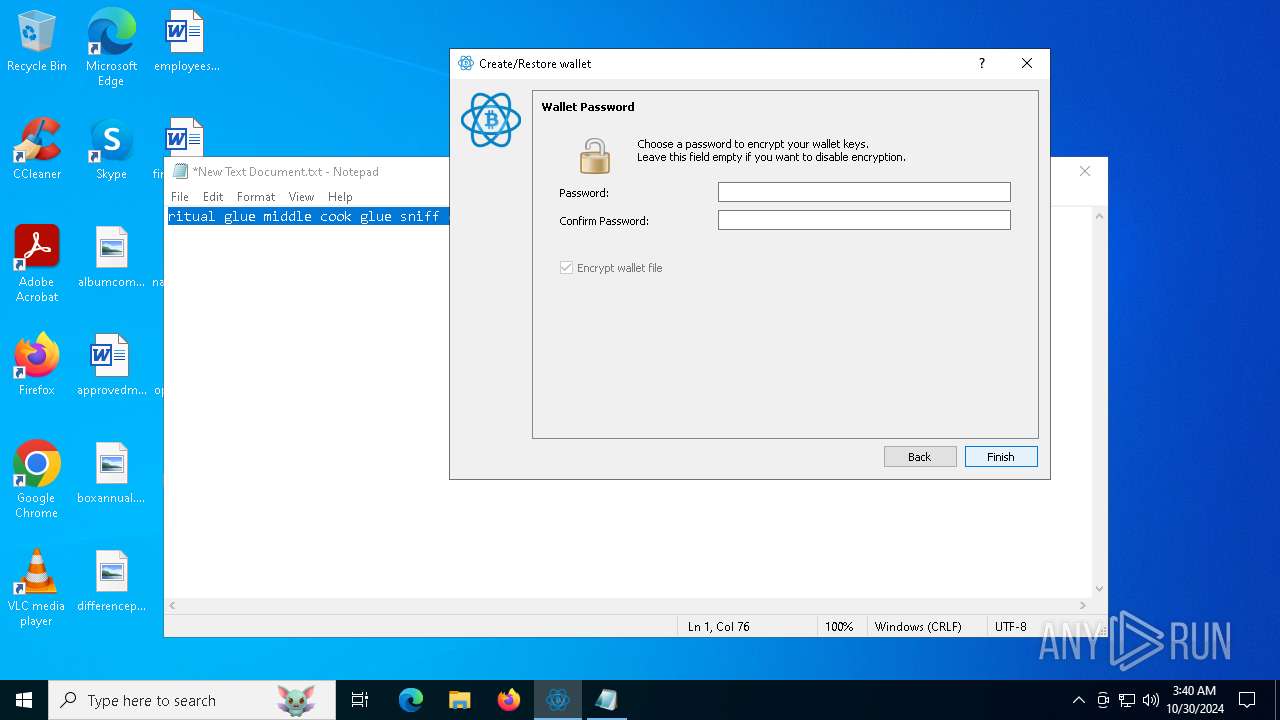Focus the Password input field
The height and width of the screenshot is (720, 1280).
[864, 192]
